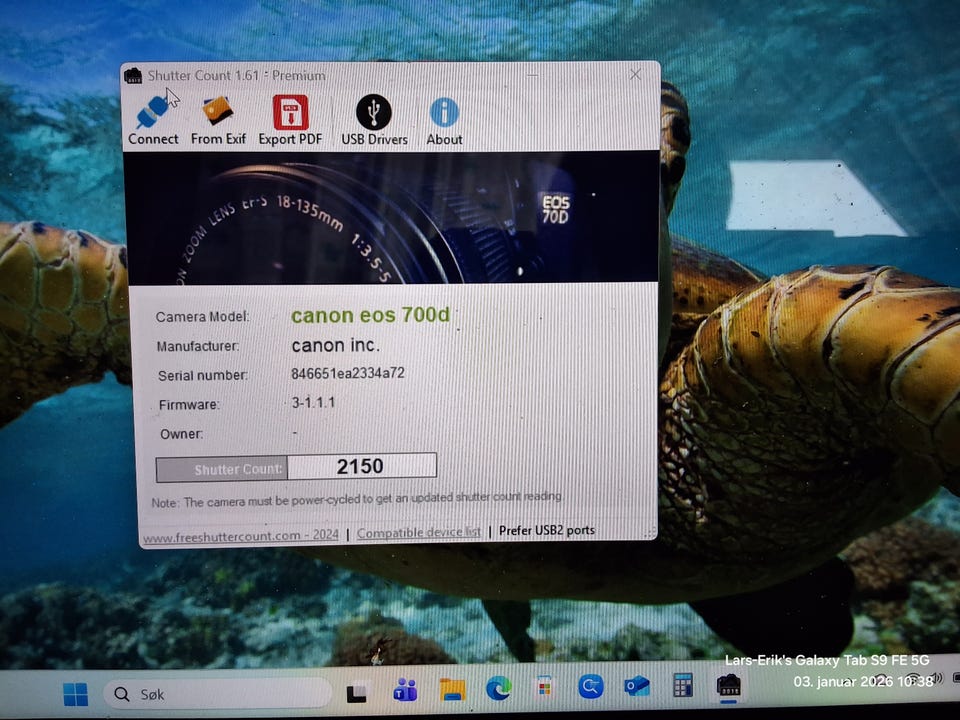
Task: Click the Shutter Count taskbar icon
Action: click(729, 685)
